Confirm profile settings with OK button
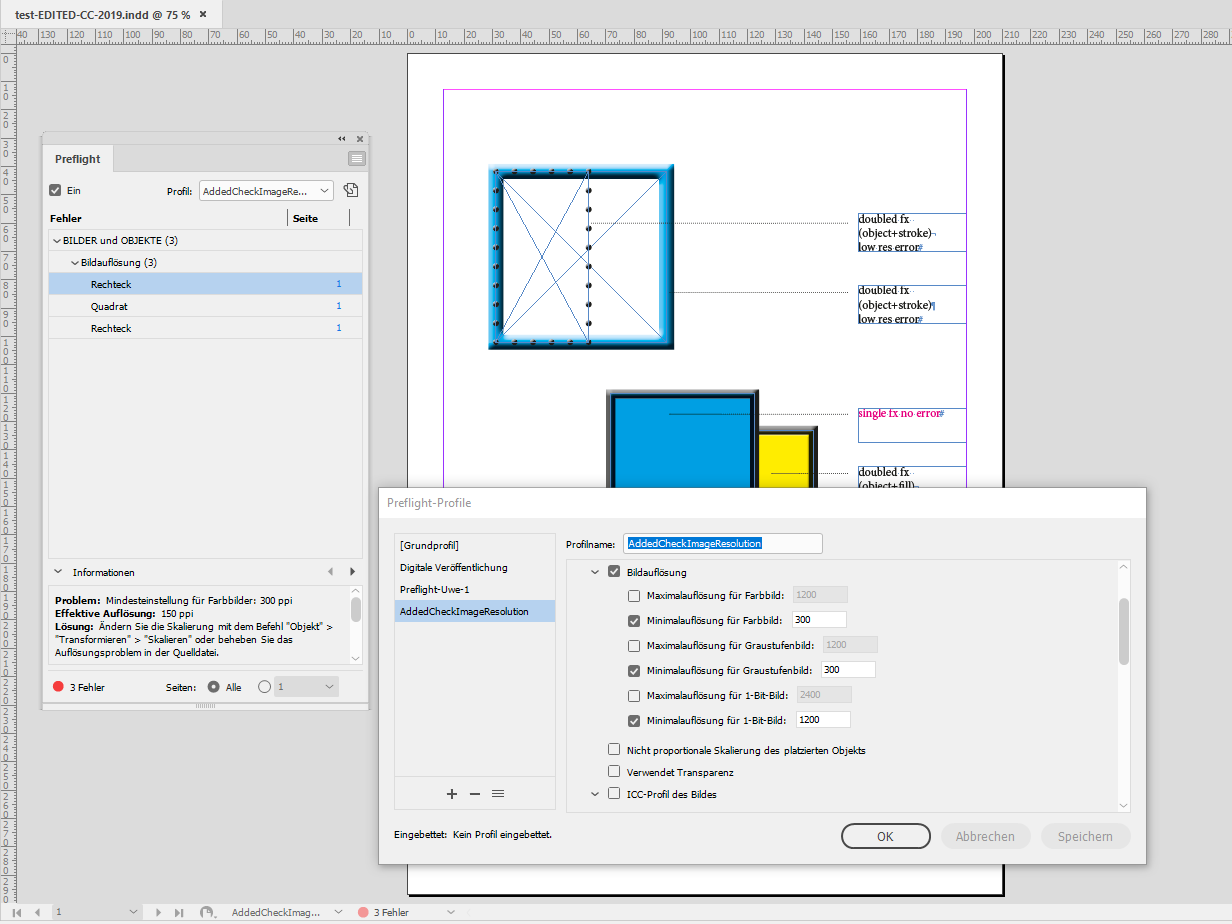 coord(885,836)
